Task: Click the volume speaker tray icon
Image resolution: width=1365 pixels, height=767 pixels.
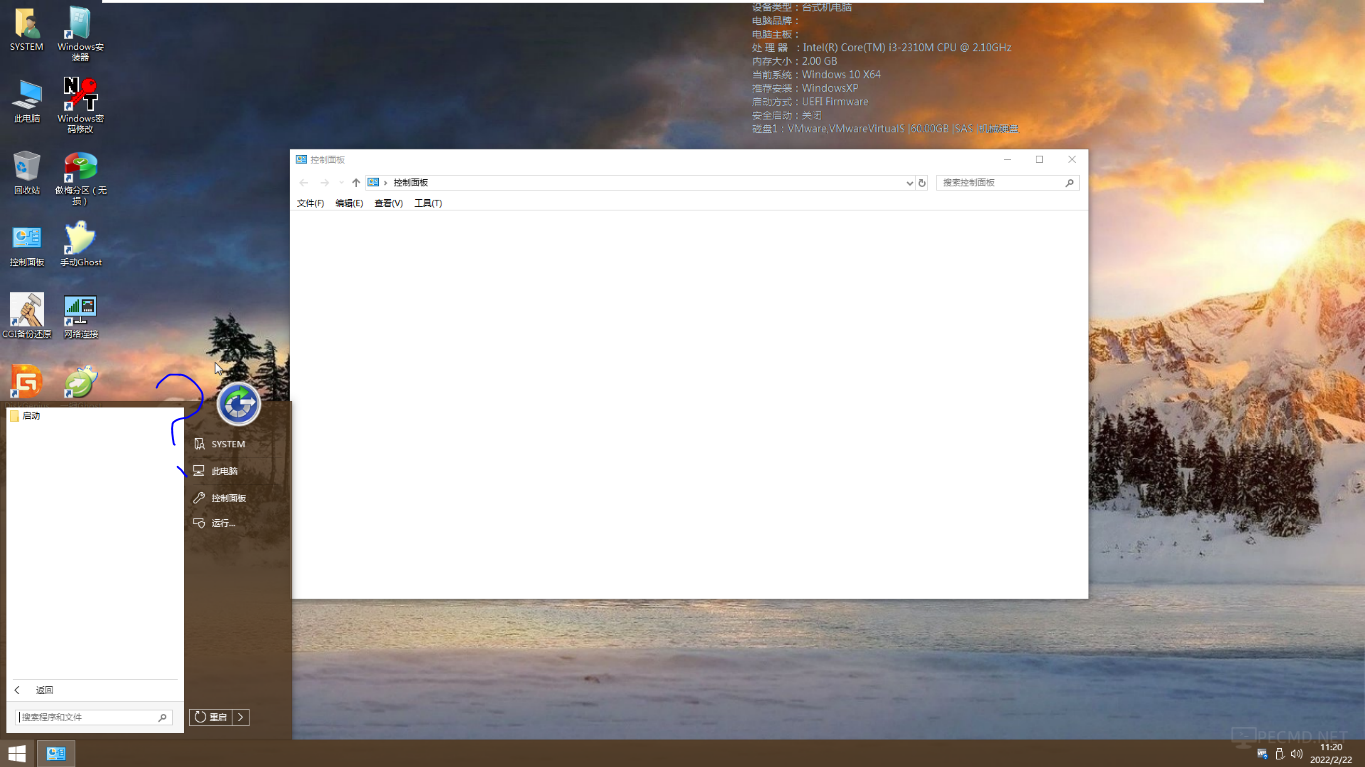Action: [x=1297, y=754]
